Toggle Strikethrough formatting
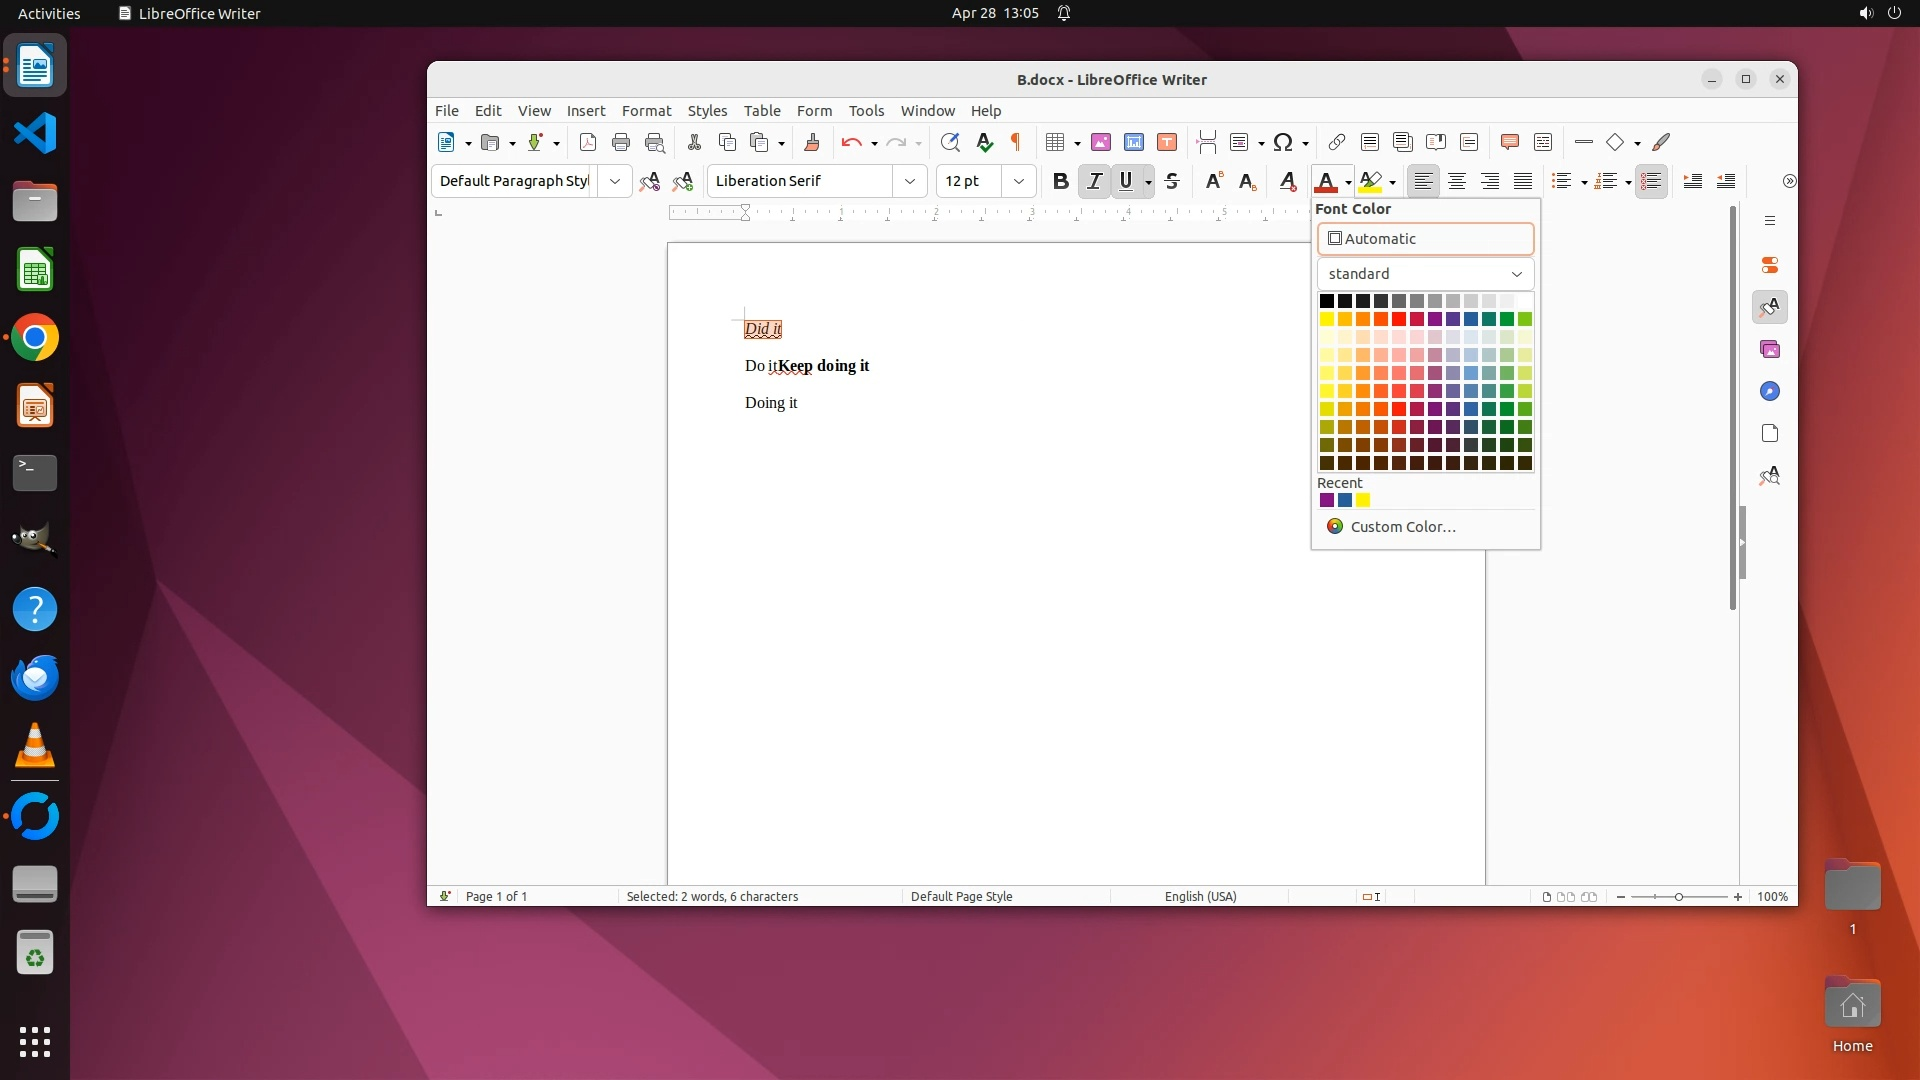The height and width of the screenshot is (1080, 1920). [1172, 181]
